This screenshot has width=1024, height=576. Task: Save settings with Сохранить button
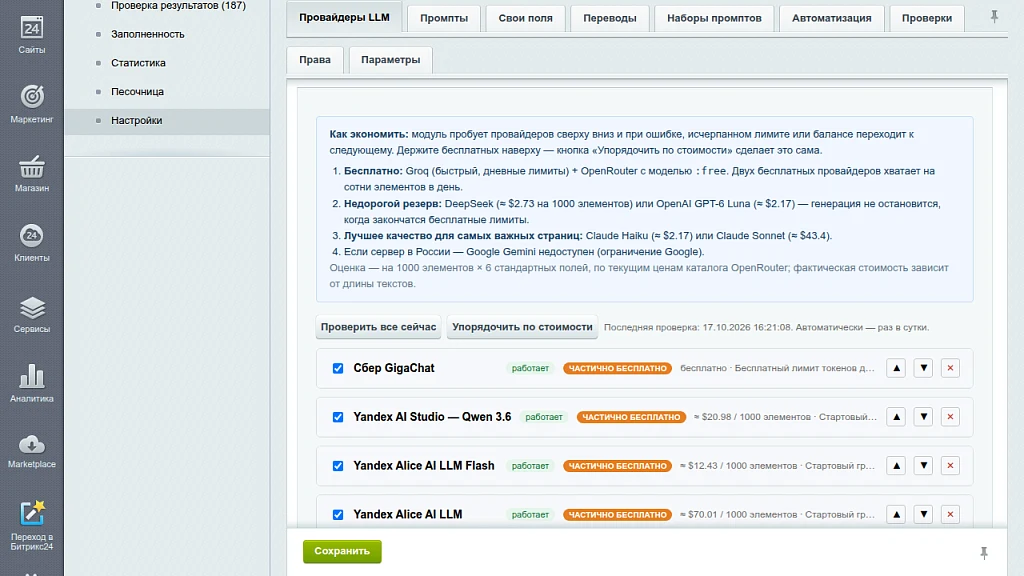pos(342,551)
